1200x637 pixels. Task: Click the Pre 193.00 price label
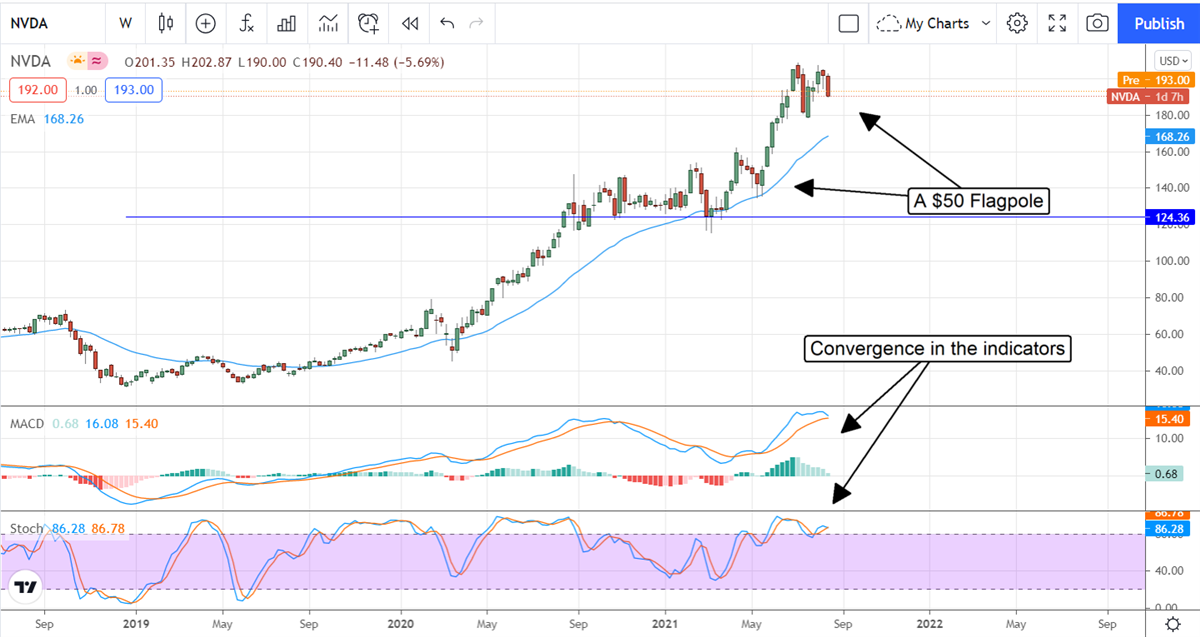[1155, 79]
